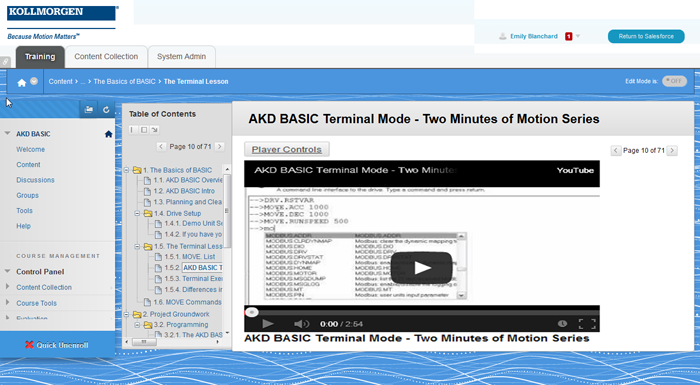Screen dimensions: 700x385
Task: Open Discussions in course menu
Action: tap(35, 180)
